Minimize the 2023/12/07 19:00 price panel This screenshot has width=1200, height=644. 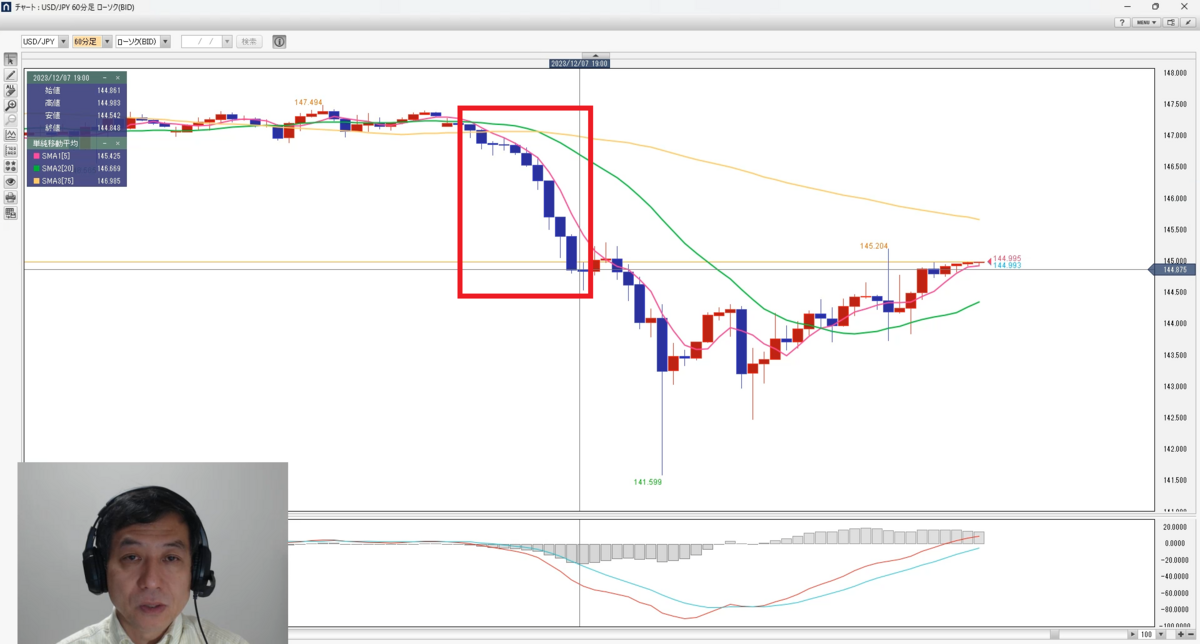click(x=105, y=77)
